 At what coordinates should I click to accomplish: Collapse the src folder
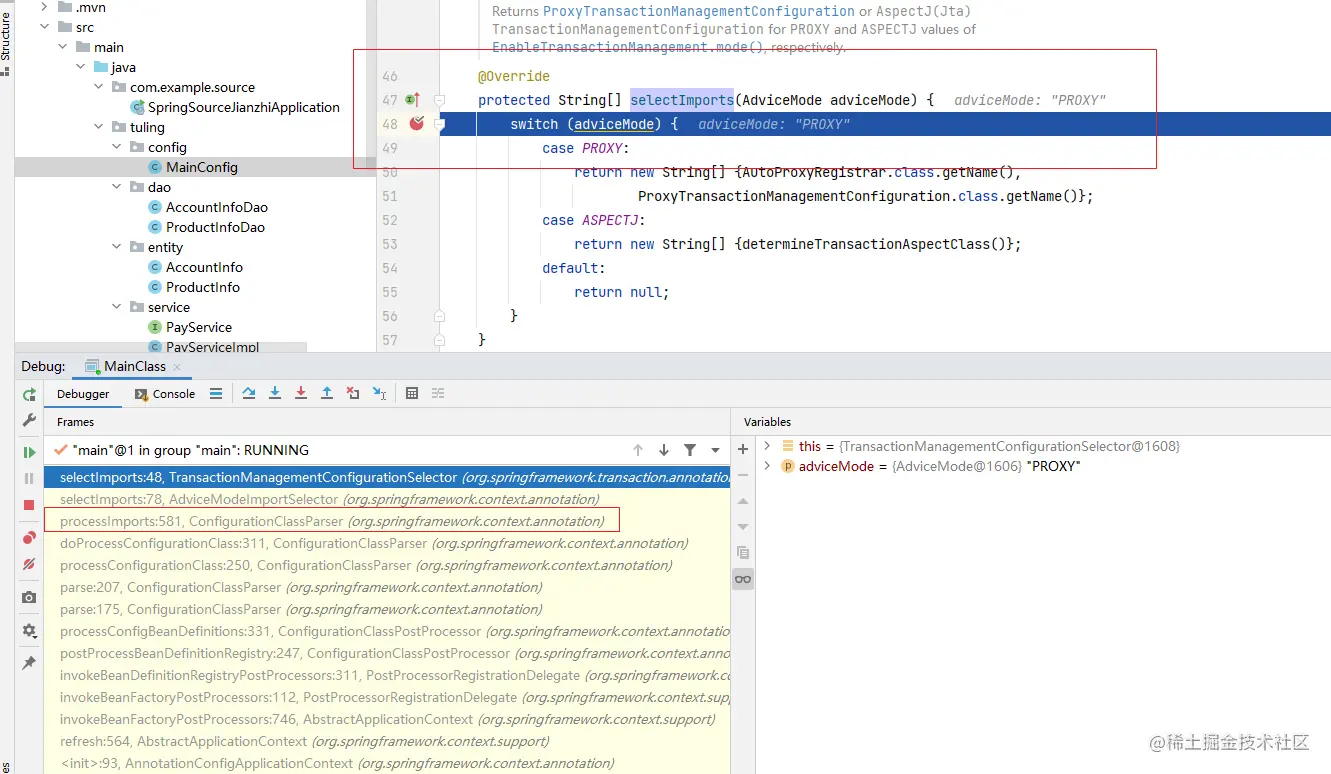(45, 27)
